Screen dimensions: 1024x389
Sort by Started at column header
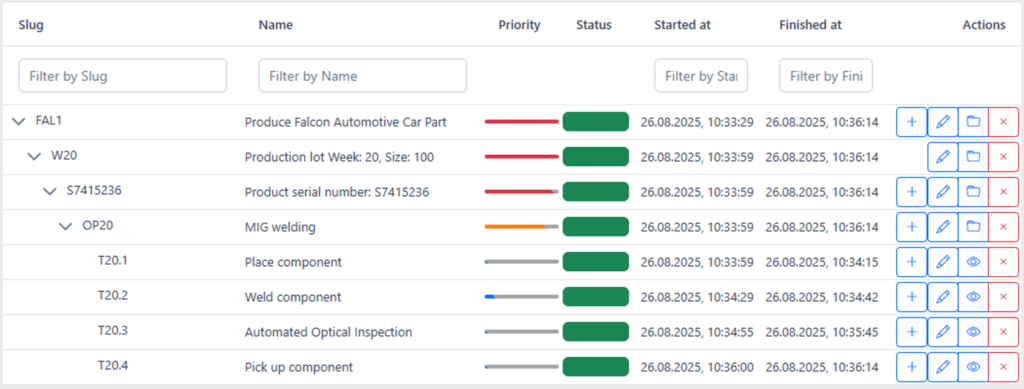pyautogui.click(x=682, y=25)
